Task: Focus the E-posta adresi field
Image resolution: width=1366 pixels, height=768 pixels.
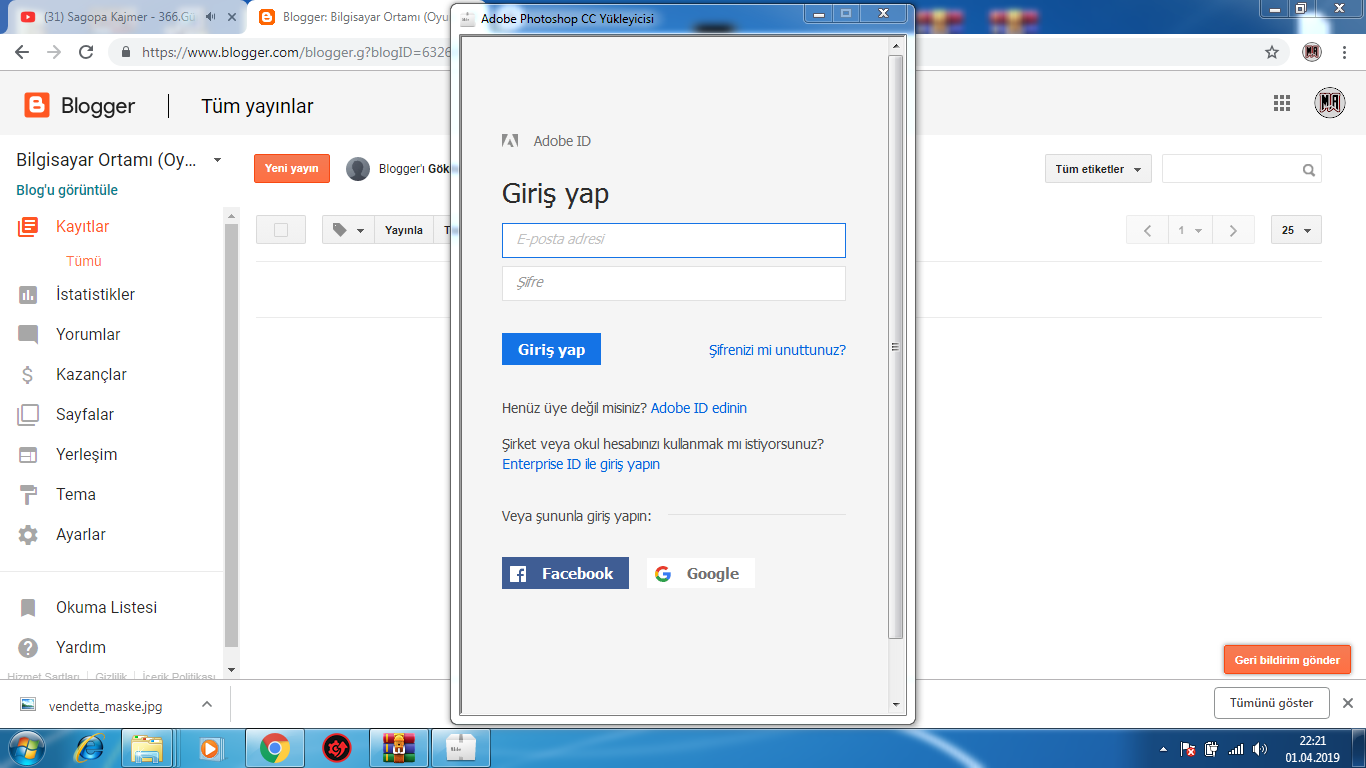Action: tap(674, 240)
